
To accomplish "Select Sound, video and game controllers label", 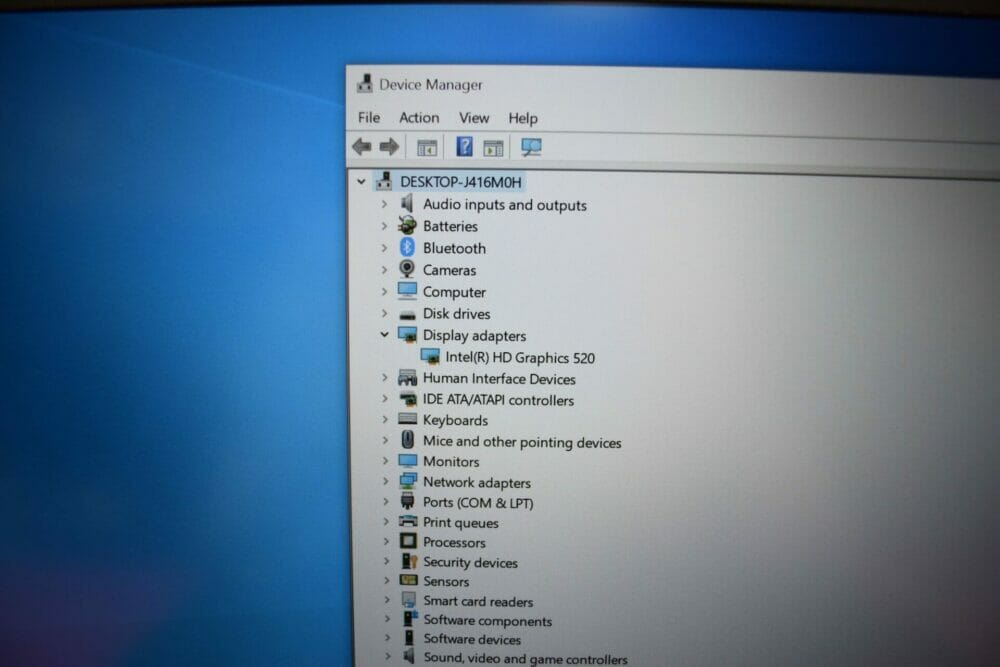I will coord(526,659).
